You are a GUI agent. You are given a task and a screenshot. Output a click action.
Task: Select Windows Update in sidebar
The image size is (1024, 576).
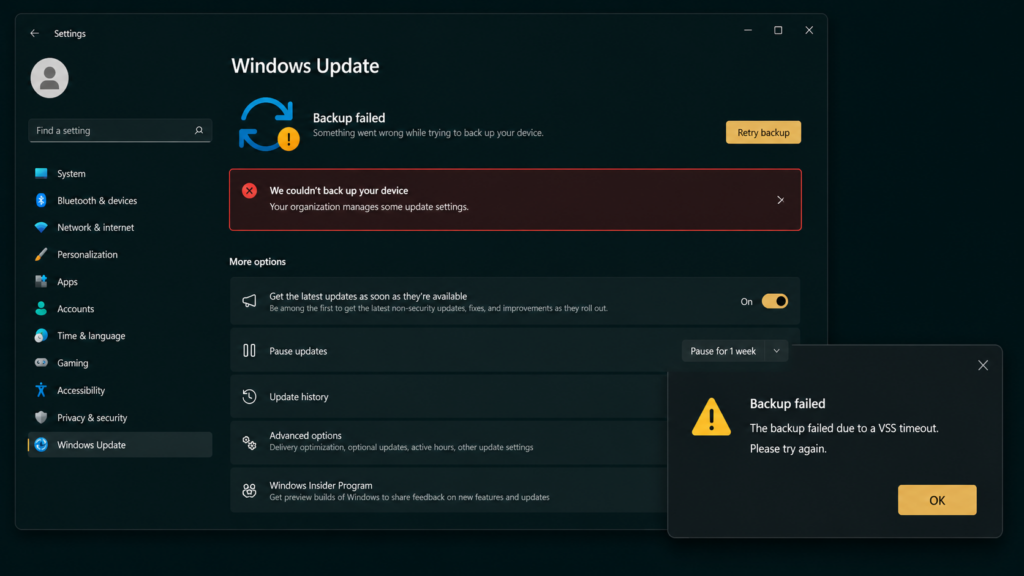[x=120, y=445]
